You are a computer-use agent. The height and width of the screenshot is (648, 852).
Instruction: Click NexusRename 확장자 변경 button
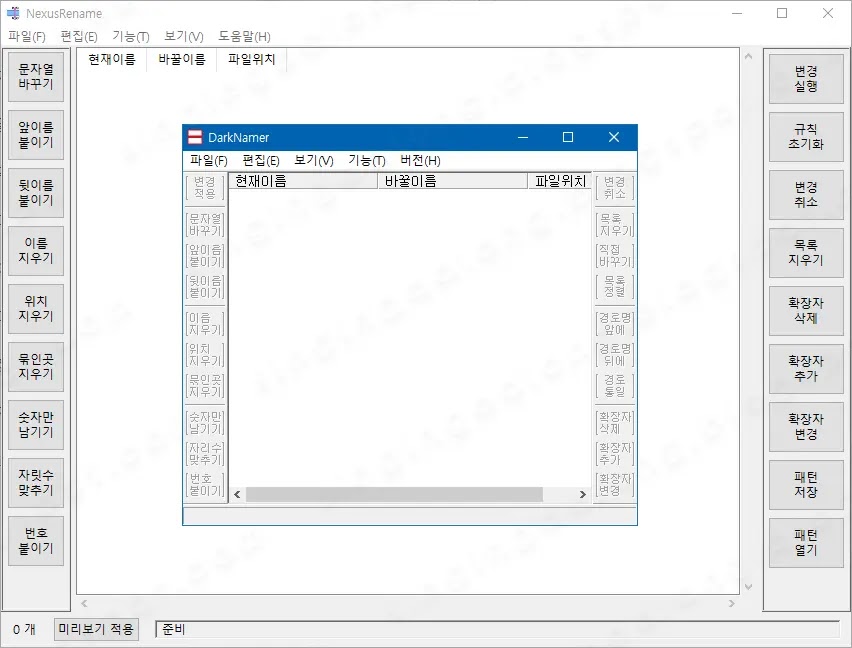point(806,427)
